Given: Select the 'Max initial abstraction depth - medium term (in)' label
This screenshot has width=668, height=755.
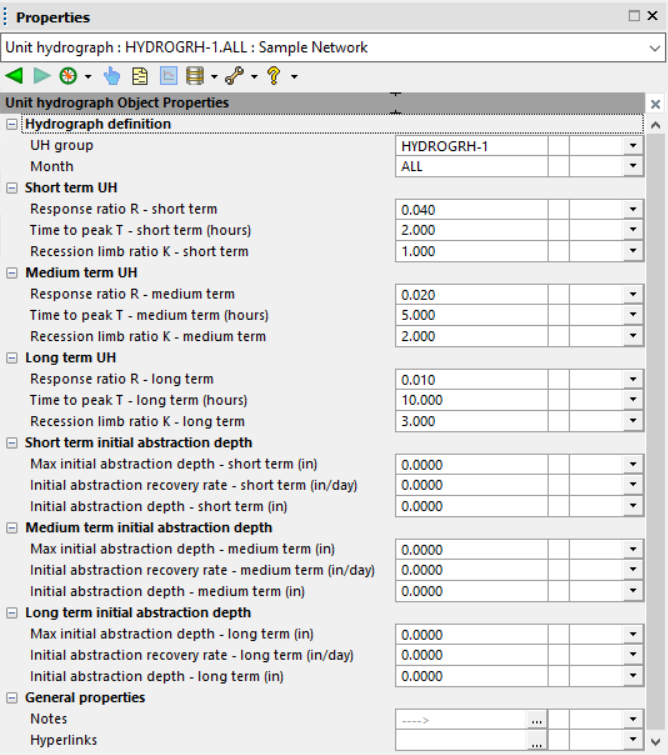Looking at the screenshot, I should tap(182, 549).
